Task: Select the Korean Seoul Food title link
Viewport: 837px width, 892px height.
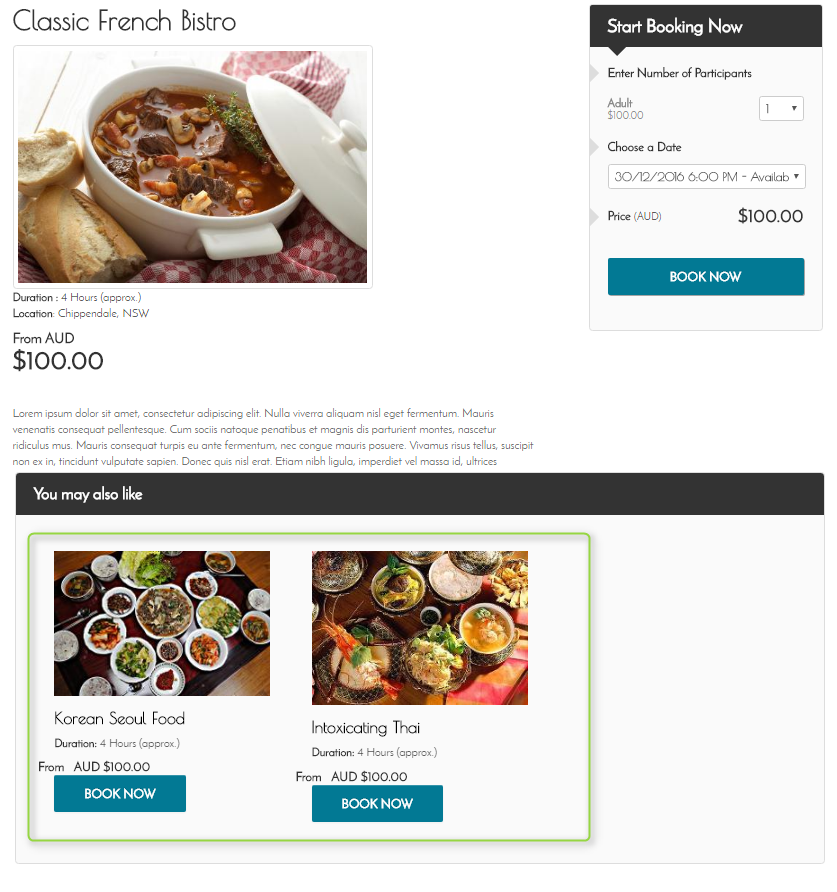Action: pyautogui.click(x=119, y=718)
